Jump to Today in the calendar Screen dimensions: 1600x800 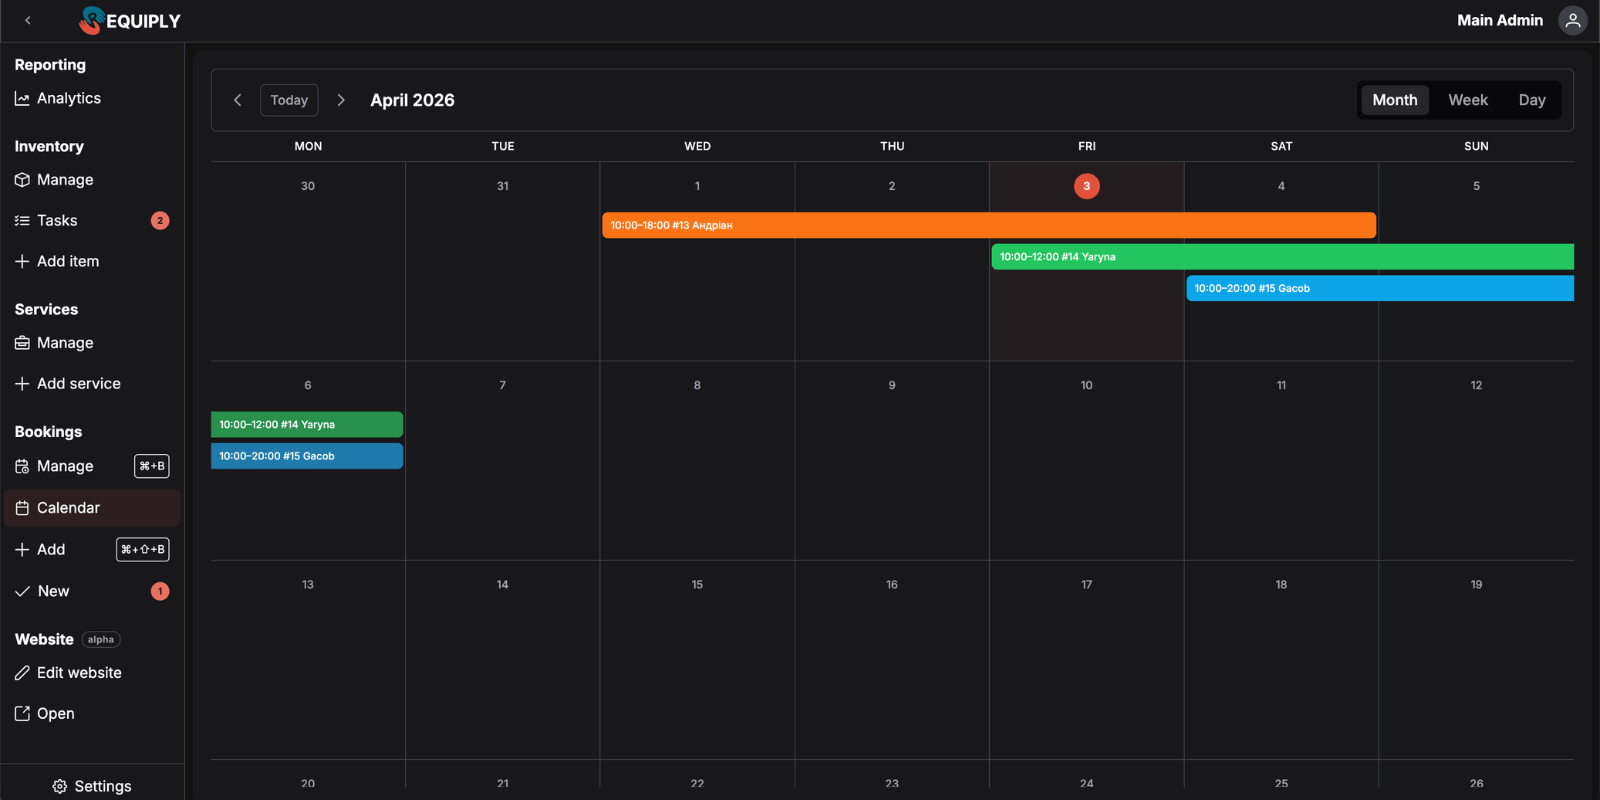[x=289, y=100]
